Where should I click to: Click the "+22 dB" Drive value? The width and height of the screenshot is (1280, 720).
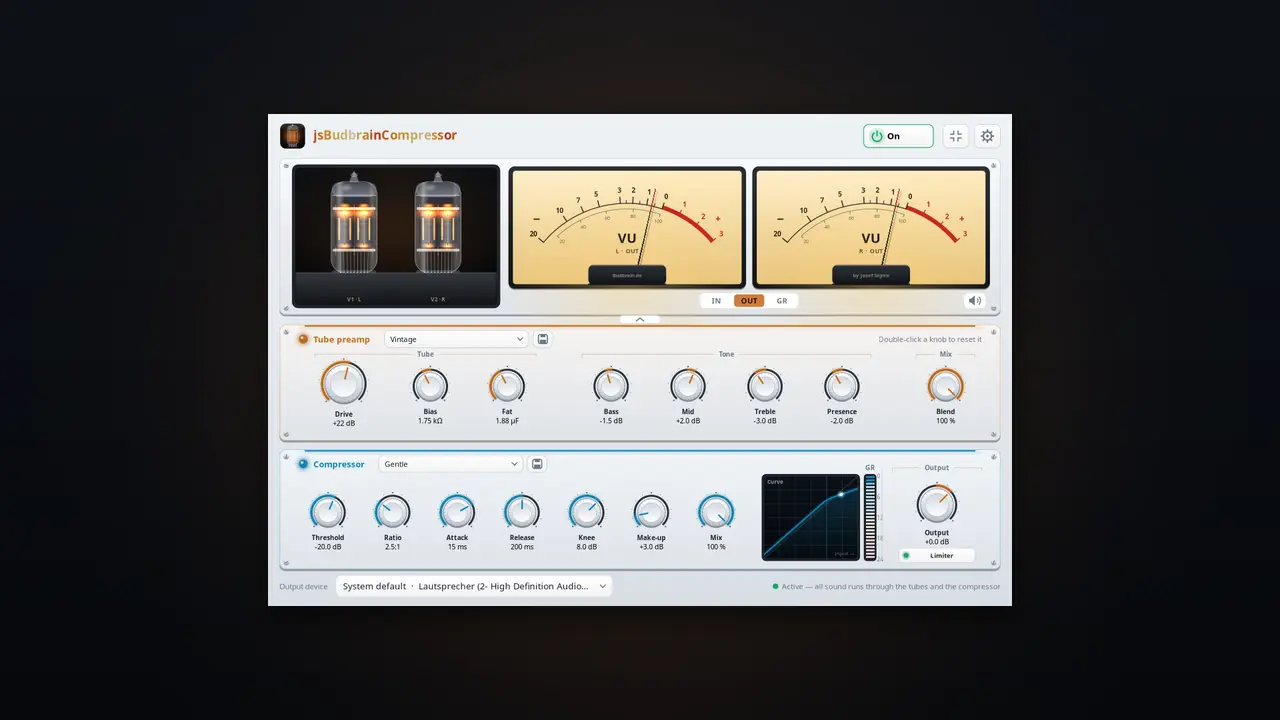344,423
